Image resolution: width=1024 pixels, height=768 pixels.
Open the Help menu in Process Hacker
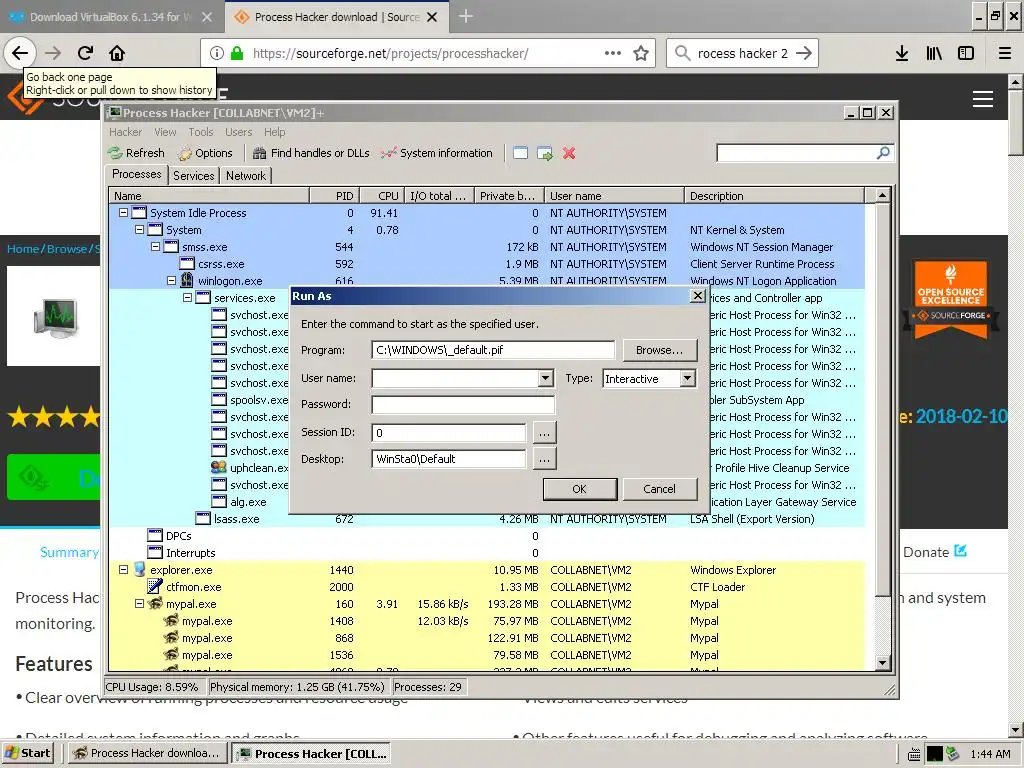tap(274, 132)
